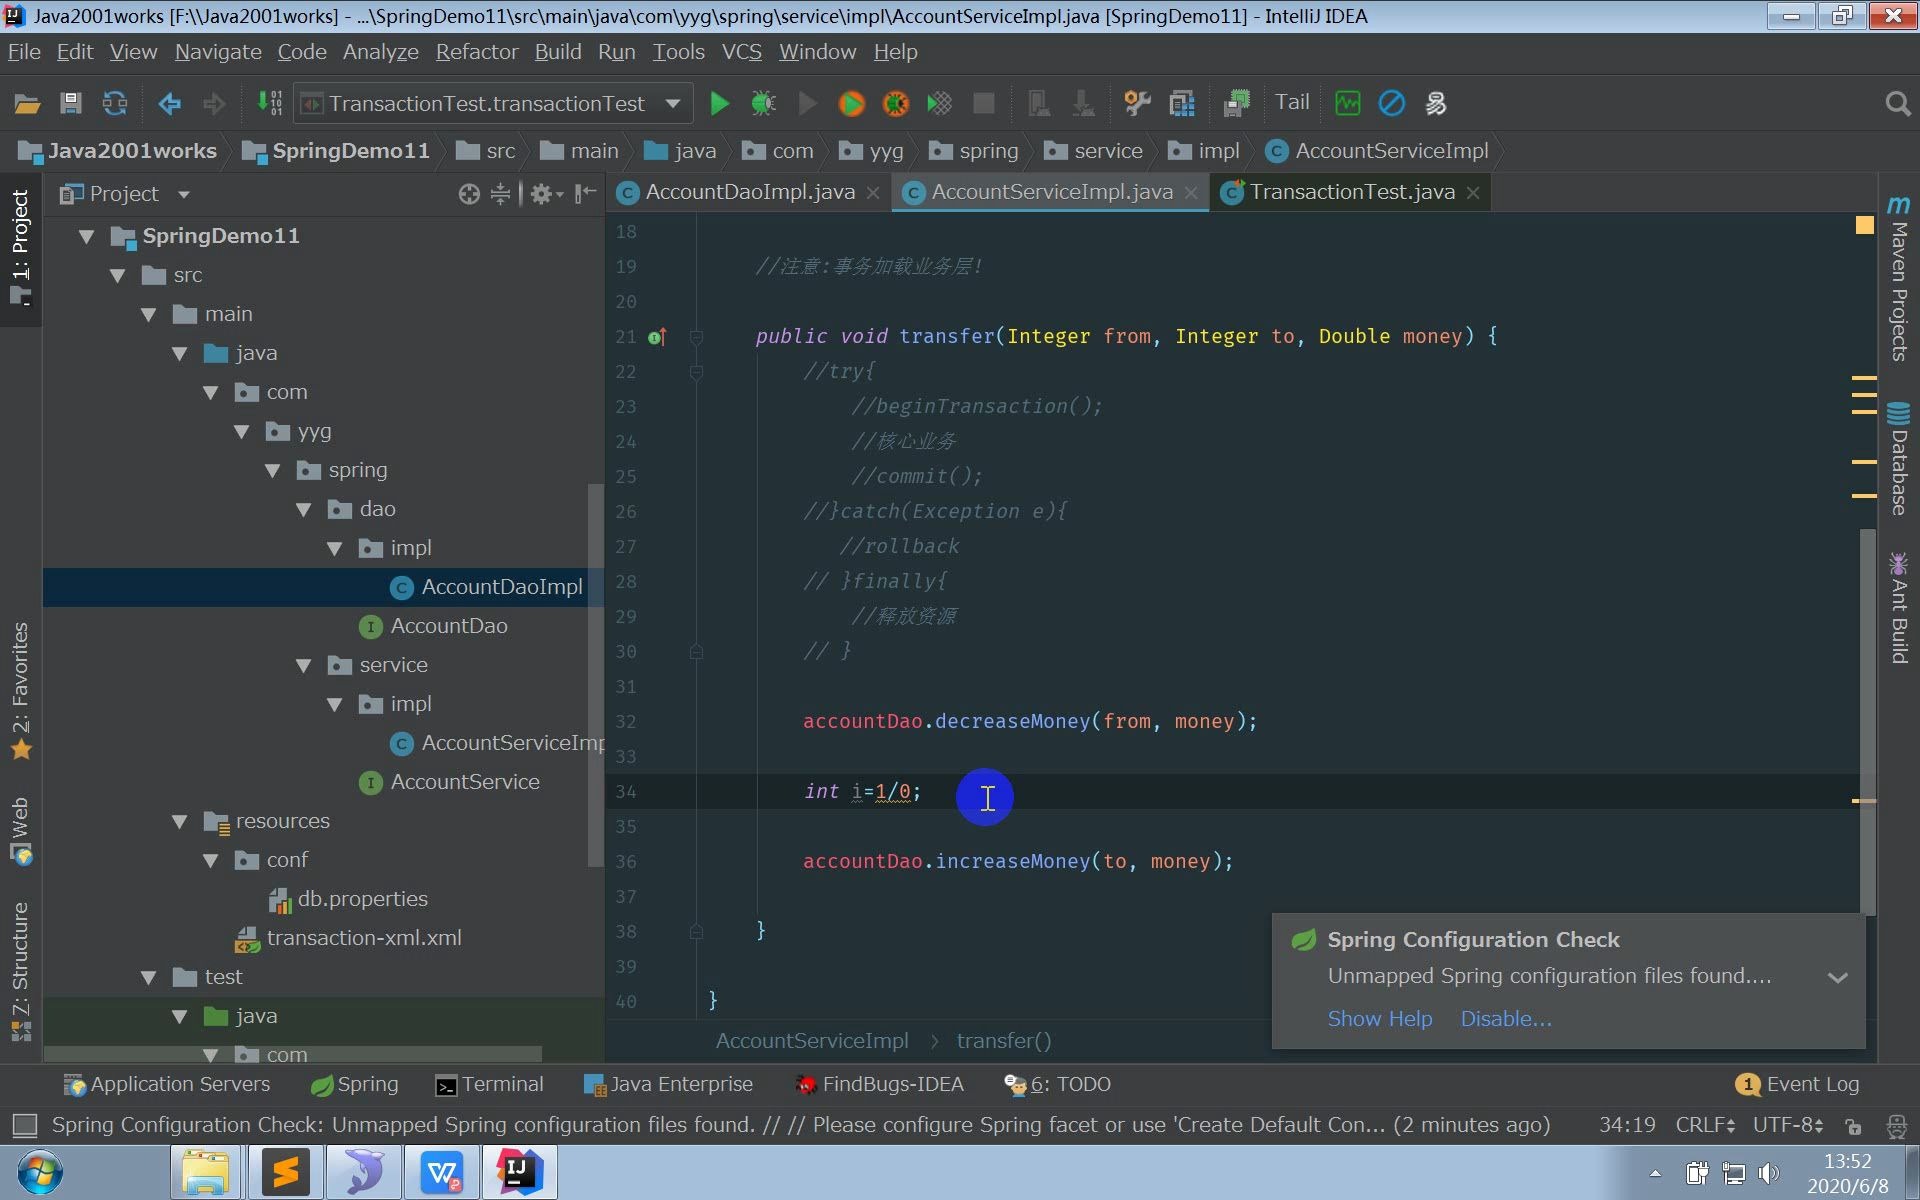This screenshot has width=1920, height=1200.
Task: Expand the Spring Configuration Check notification chevron
Action: click(x=1837, y=977)
